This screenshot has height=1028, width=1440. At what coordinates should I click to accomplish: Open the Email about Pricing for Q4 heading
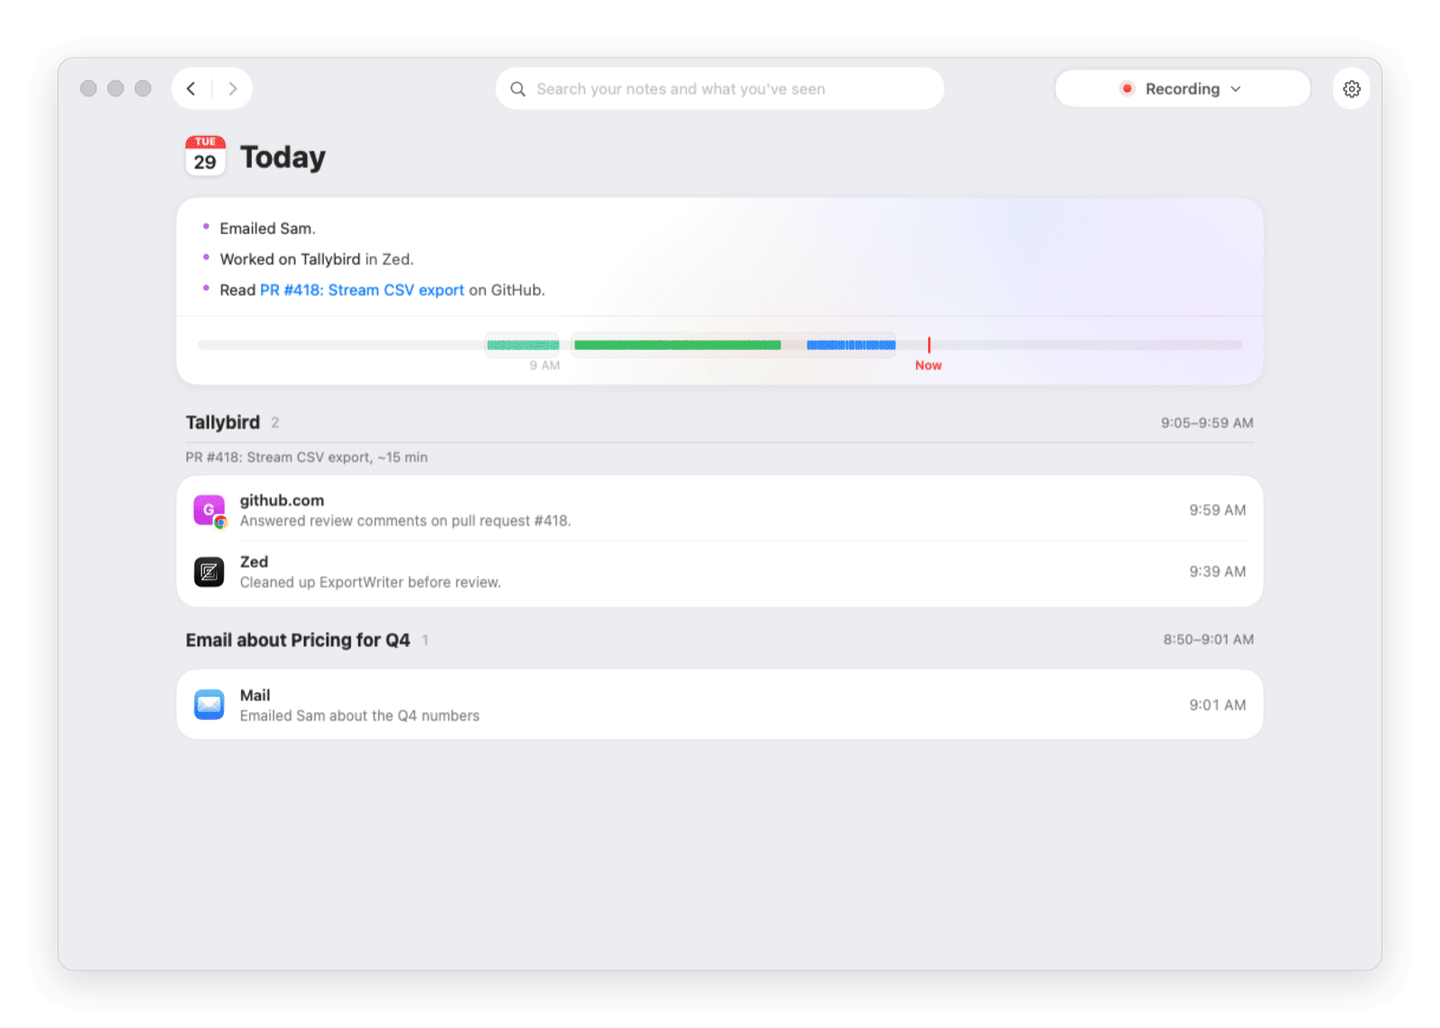(x=298, y=640)
